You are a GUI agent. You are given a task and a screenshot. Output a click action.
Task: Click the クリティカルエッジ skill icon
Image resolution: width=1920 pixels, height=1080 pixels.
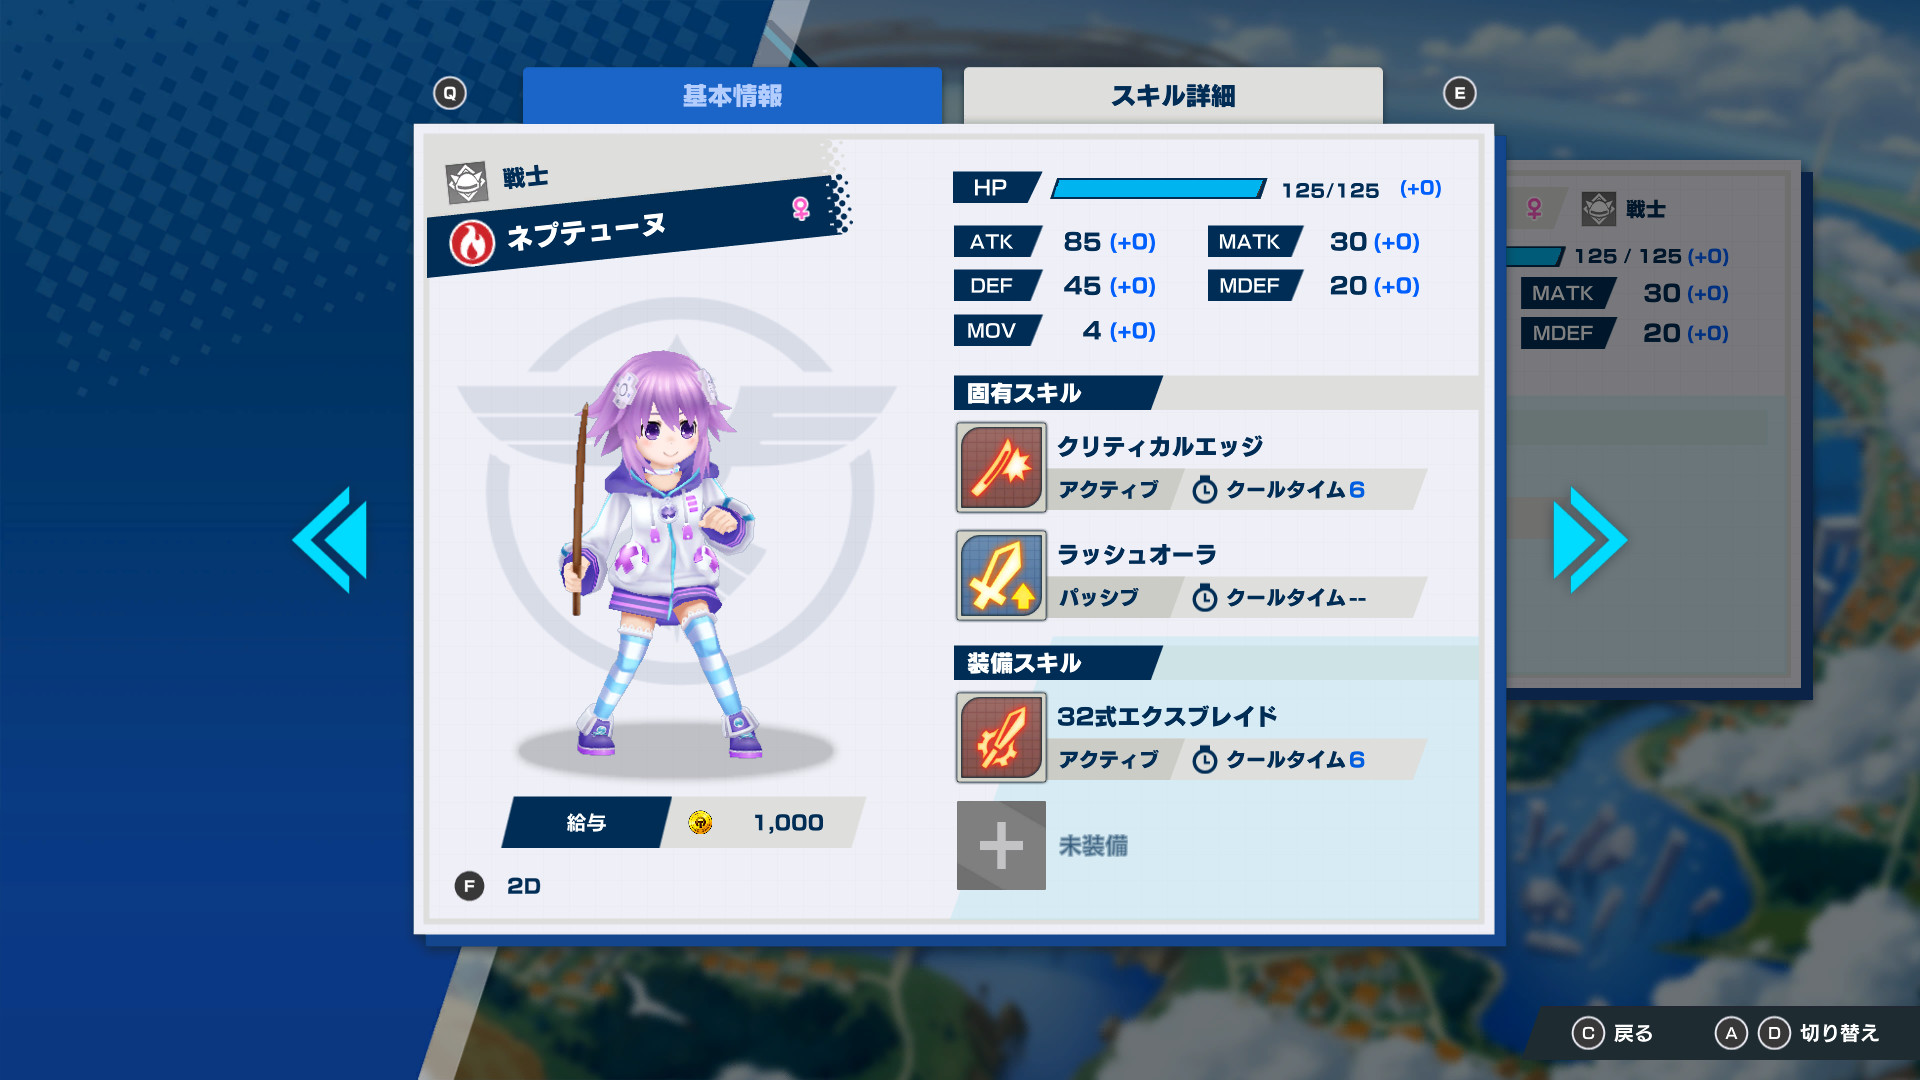(1001, 467)
